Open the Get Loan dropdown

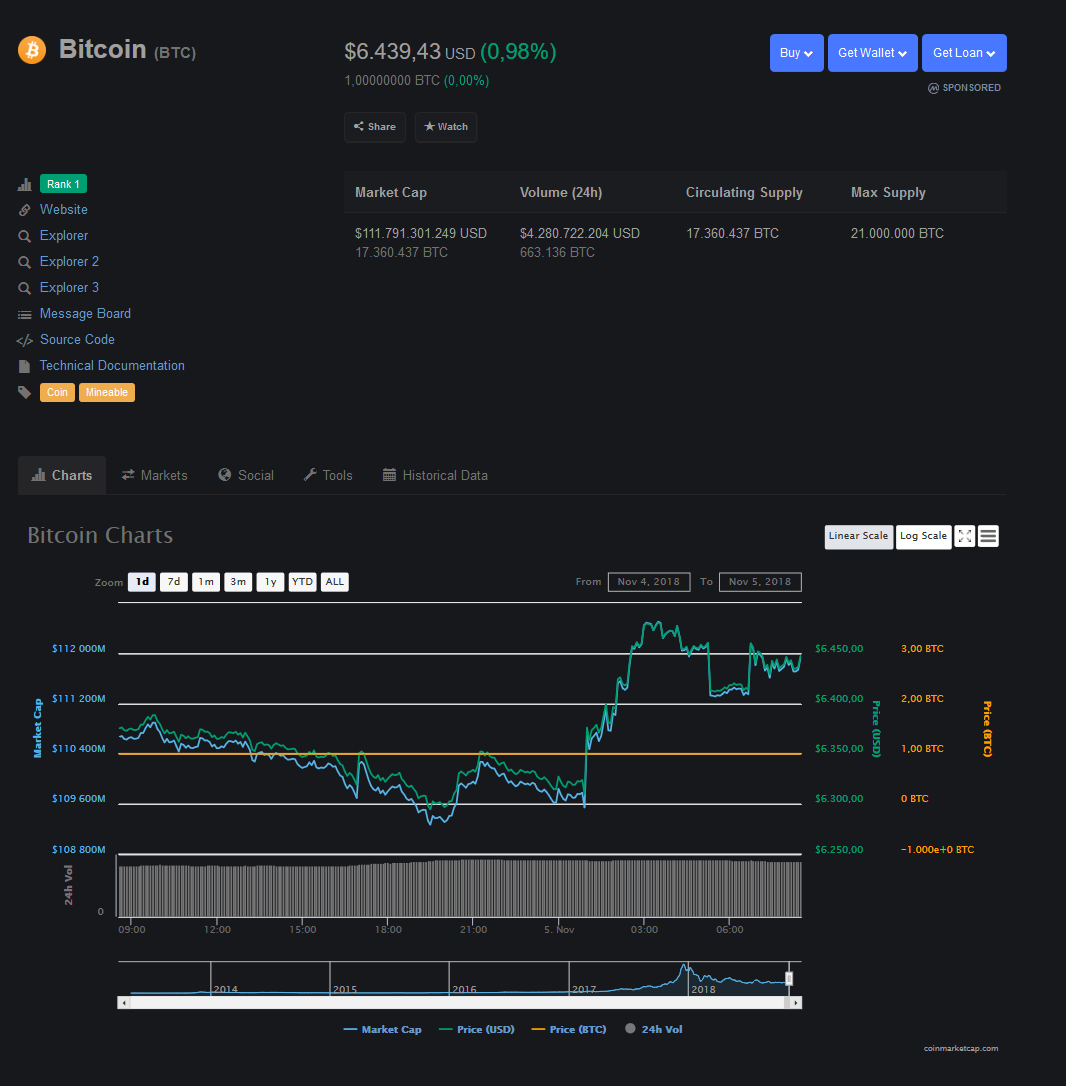[964, 53]
